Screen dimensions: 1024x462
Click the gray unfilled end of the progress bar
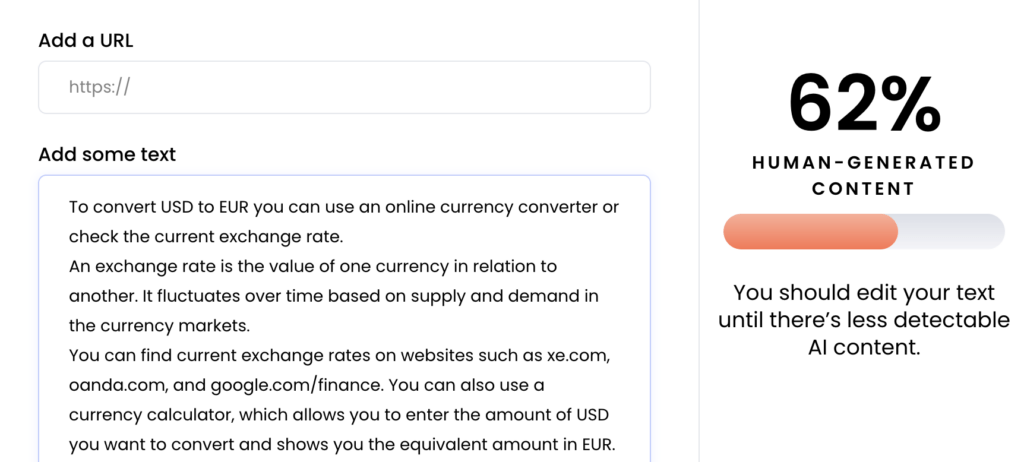(x=951, y=231)
